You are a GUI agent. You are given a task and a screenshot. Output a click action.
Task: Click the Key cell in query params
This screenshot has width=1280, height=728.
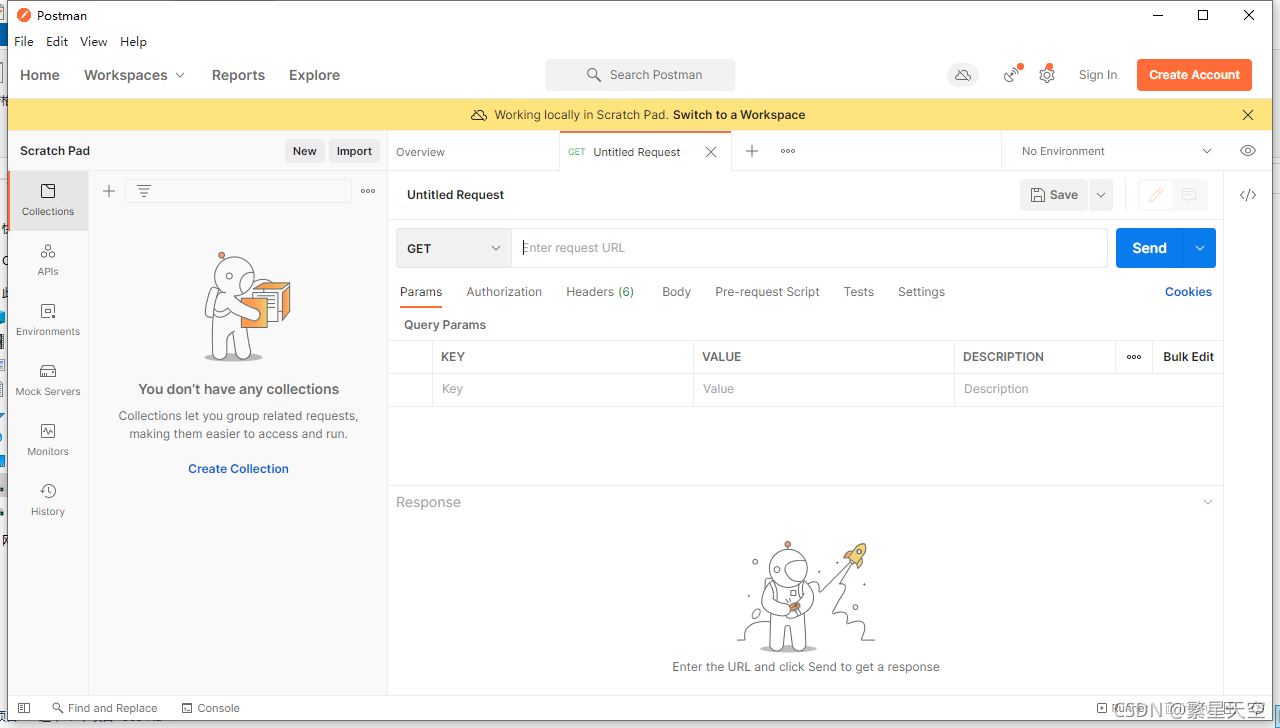click(x=563, y=389)
